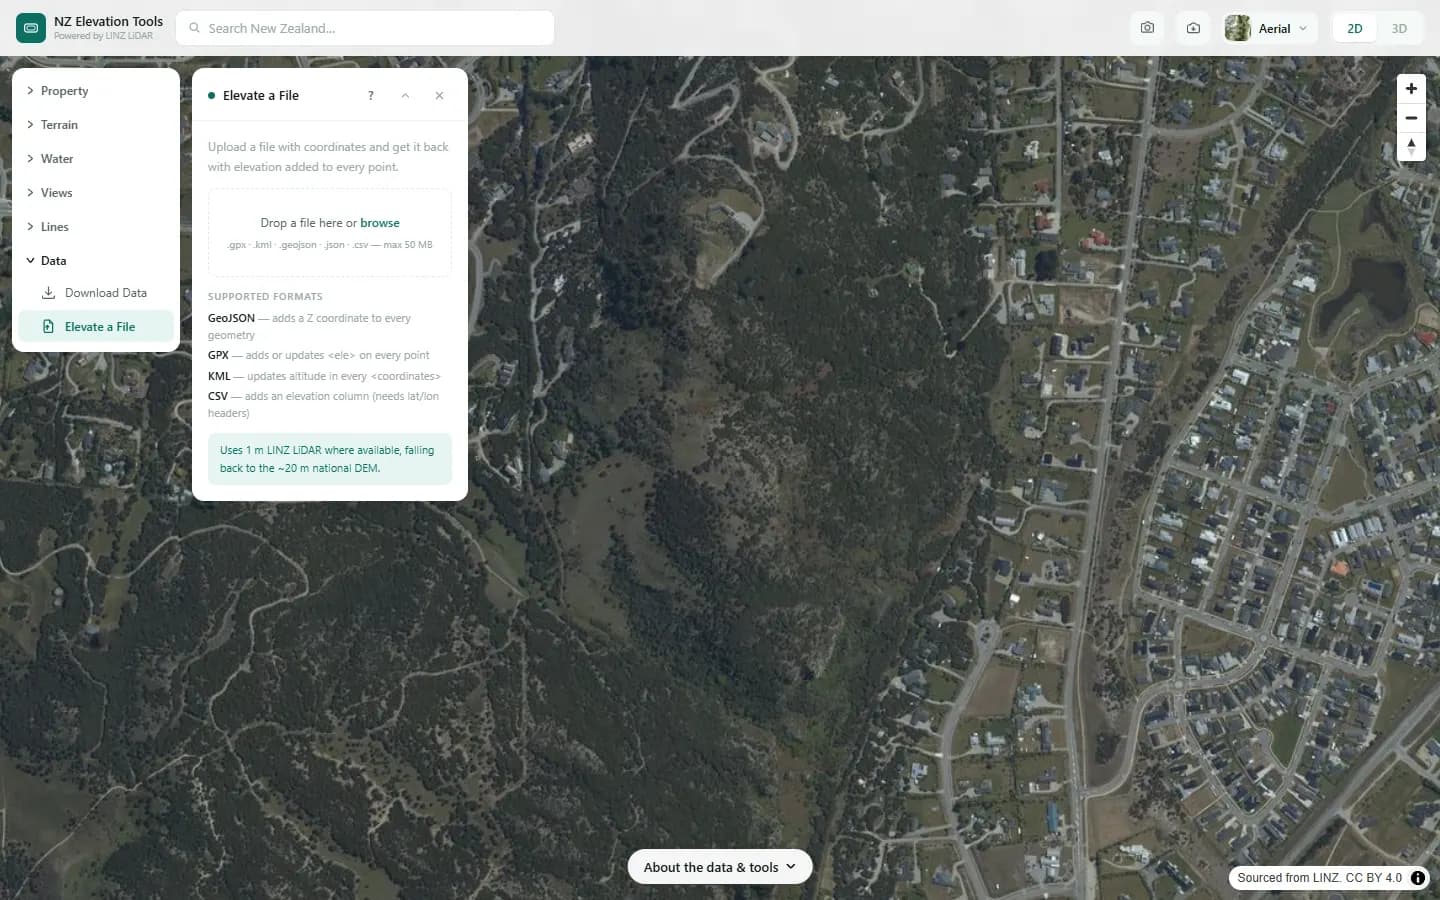This screenshot has height=900, width=1440.
Task: Zoom in with the plus button
Action: point(1411,88)
